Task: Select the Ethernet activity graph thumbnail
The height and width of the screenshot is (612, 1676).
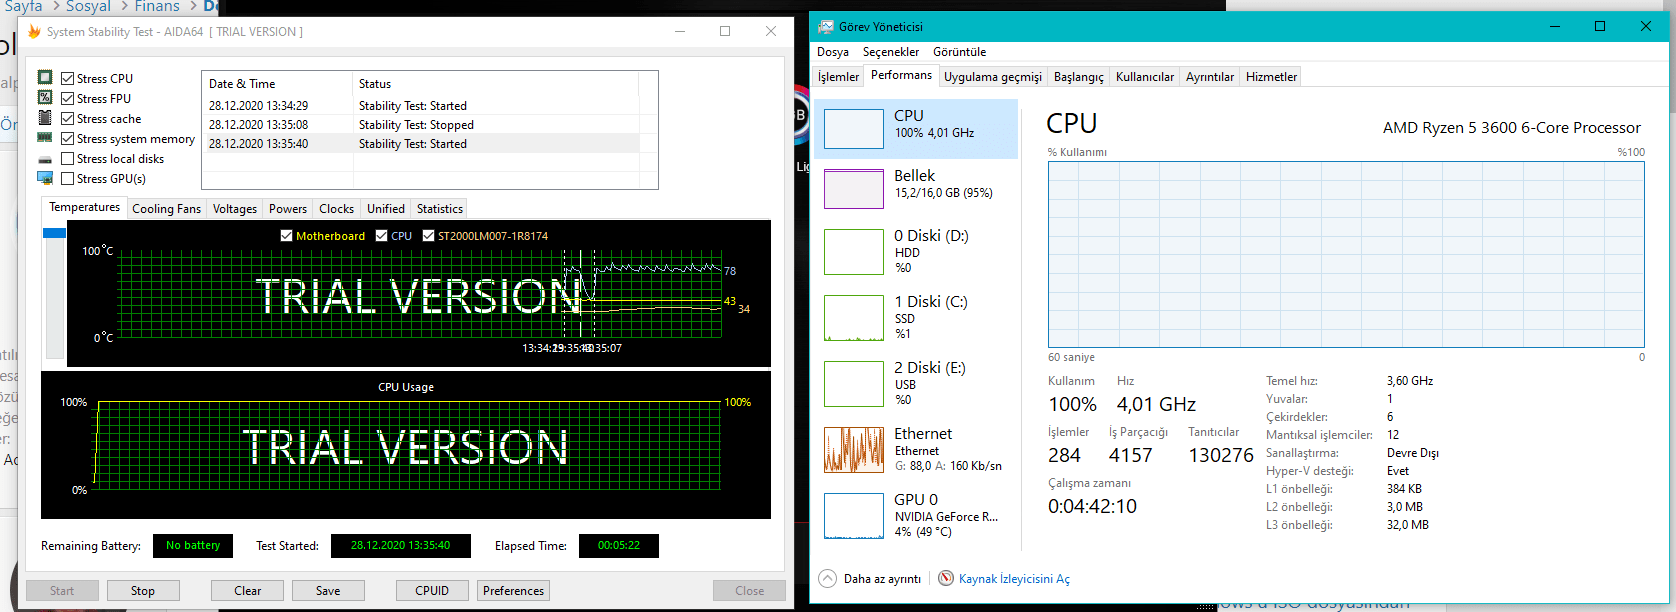Action: coord(853,450)
